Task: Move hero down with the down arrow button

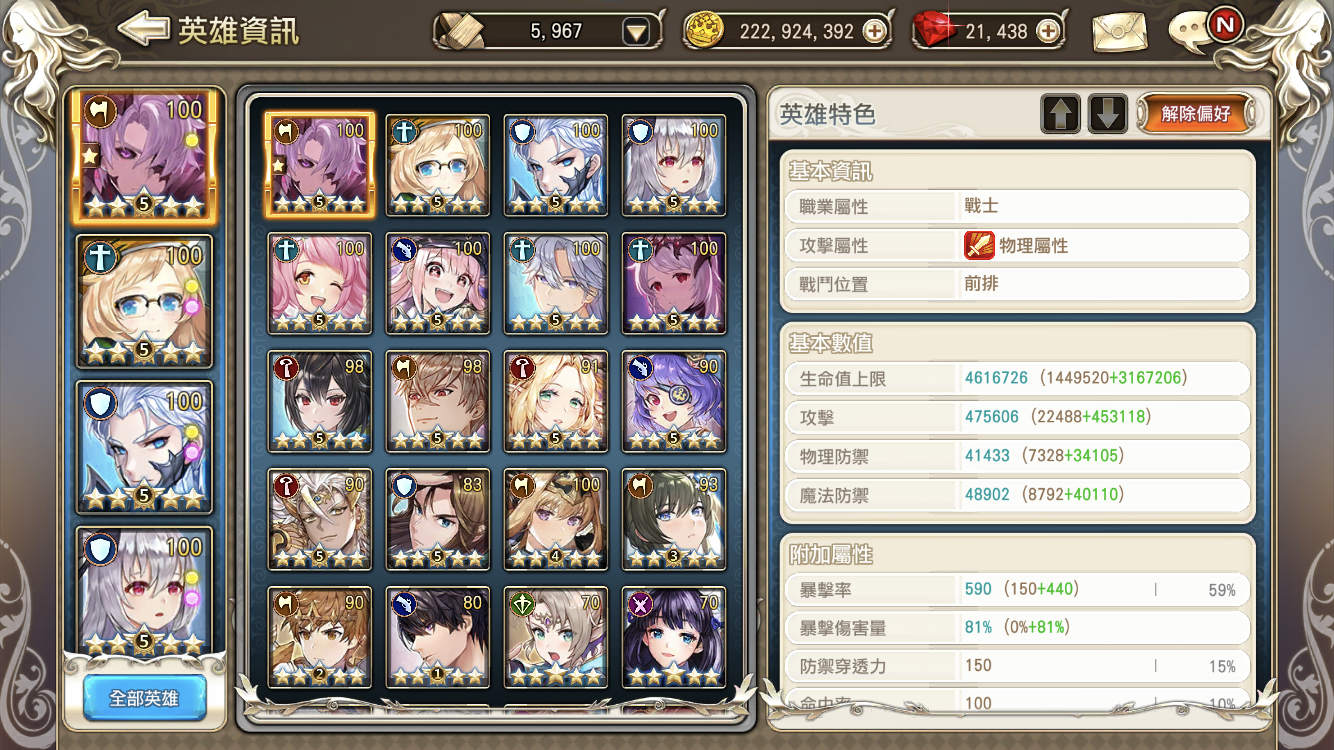Action: pyautogui.click(x=1108, y=114)
